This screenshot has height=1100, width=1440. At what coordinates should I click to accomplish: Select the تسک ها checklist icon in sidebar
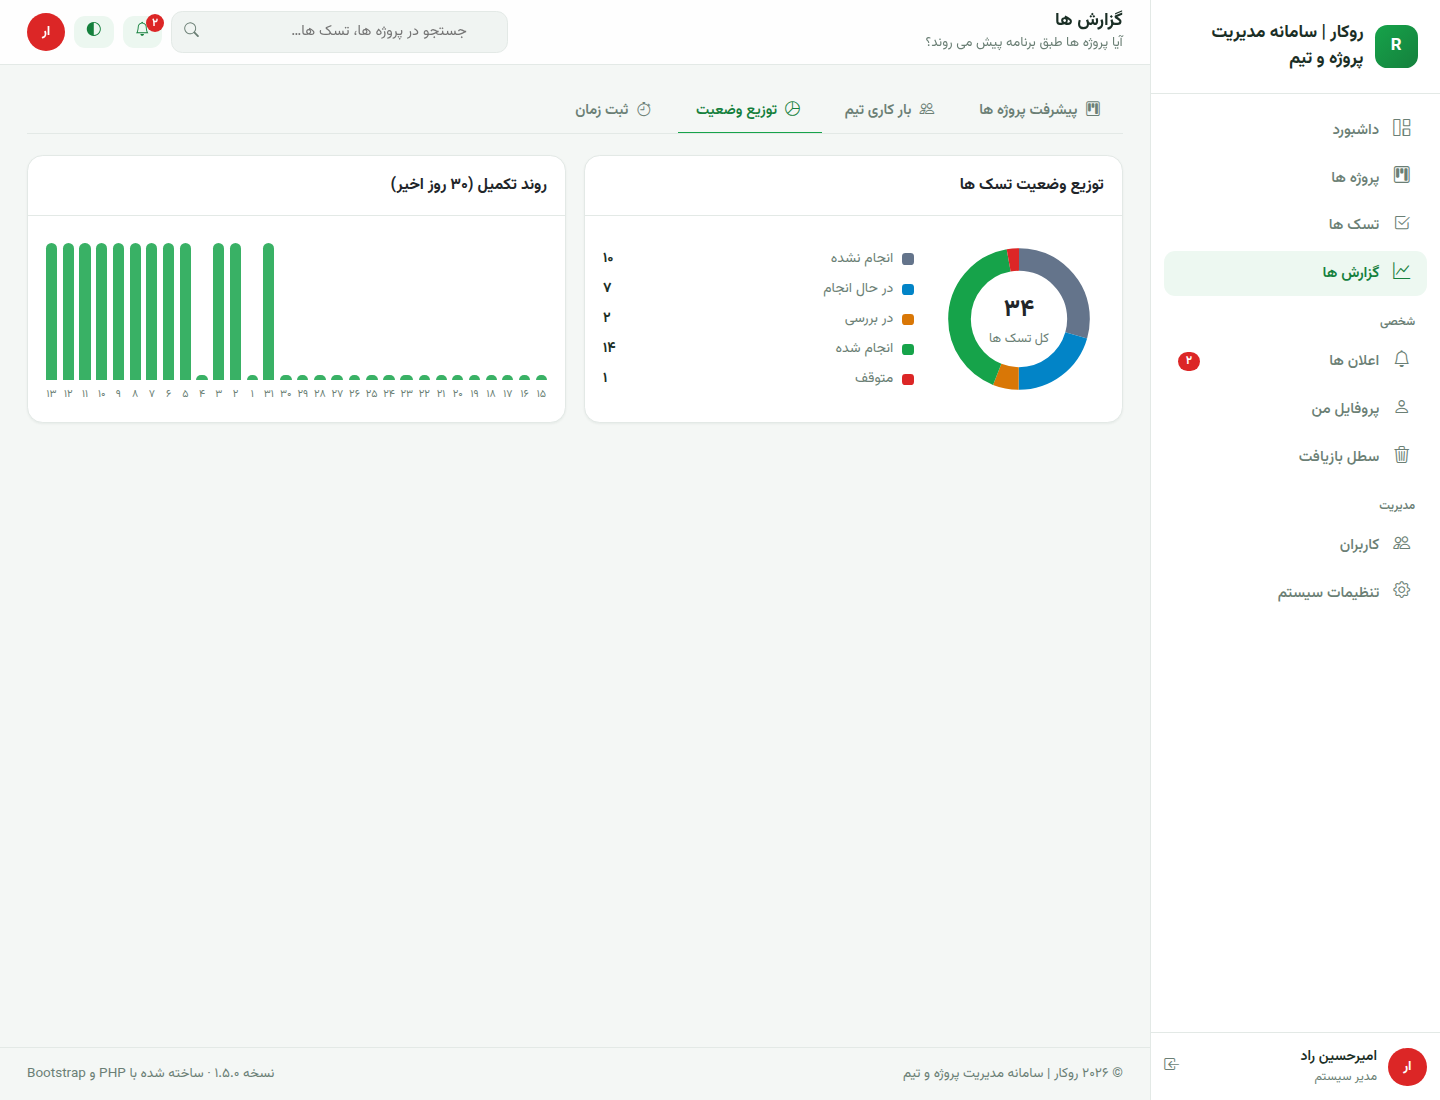(x=1402, y=223)
